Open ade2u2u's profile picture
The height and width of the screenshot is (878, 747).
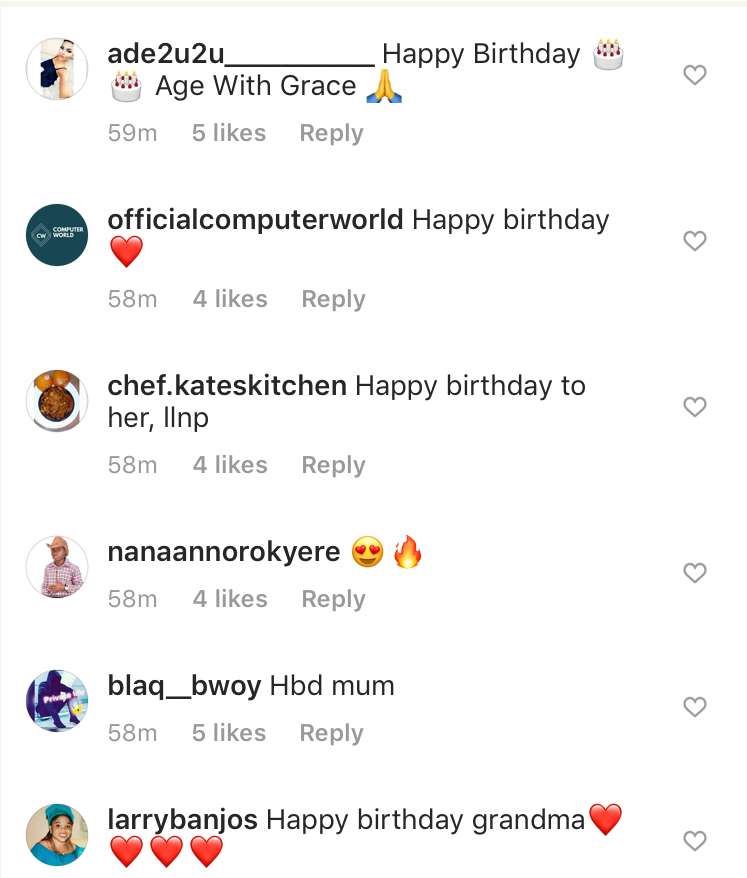pos(57,69)
